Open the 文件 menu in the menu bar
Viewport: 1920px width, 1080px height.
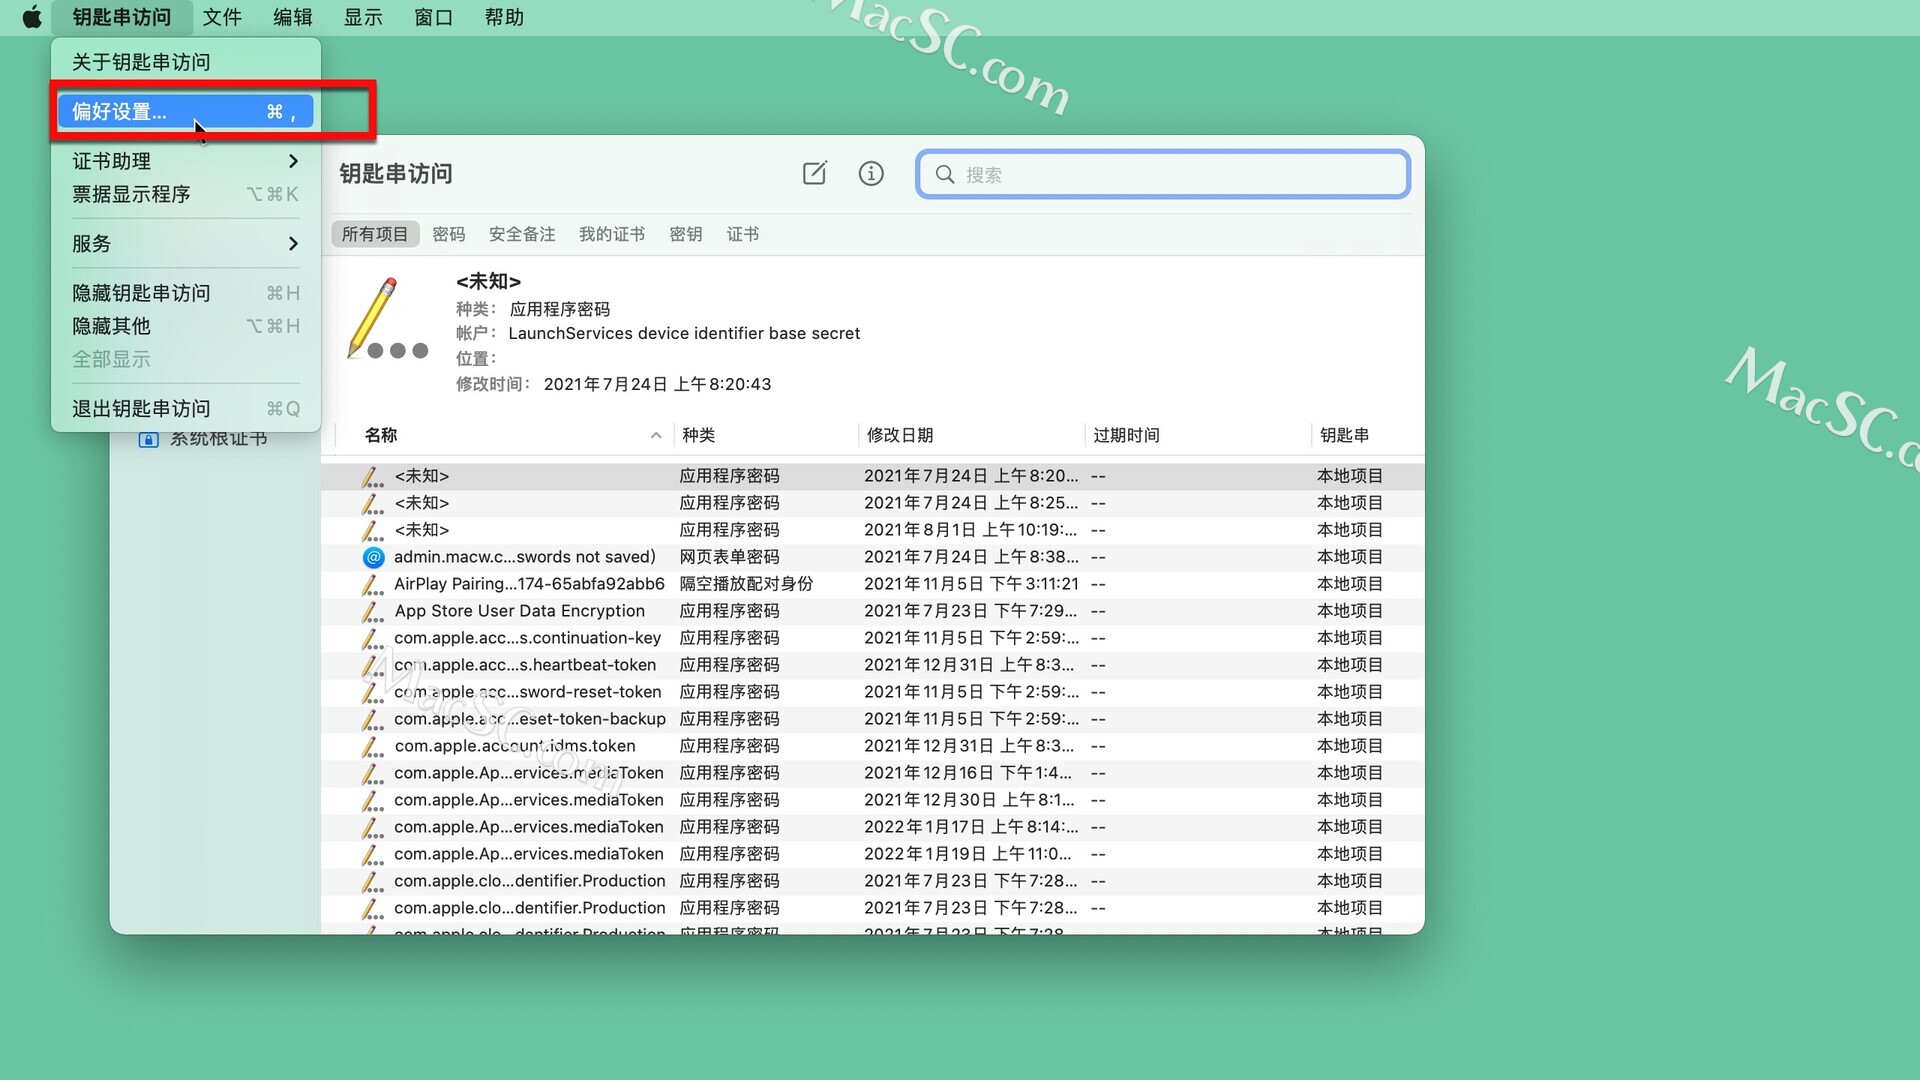click(x=221, y=17)
